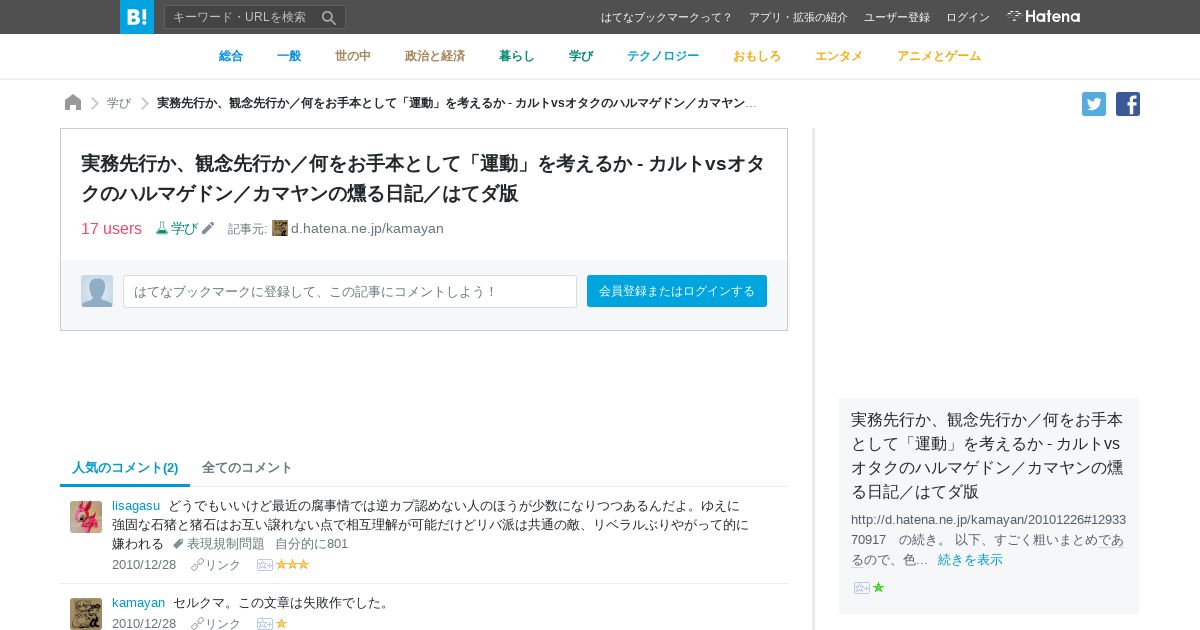Click the d.hatena.ne.jp/kamayan site favicon
Viewport: 1200px width, 630px height.
tap(280, 228)
